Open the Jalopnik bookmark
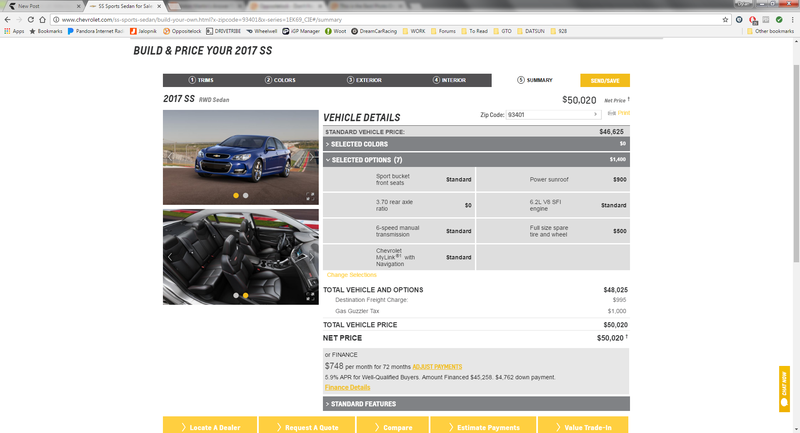The height and width of the screenshot is (433, 800). pyautogui.click(x=143, y=31)
